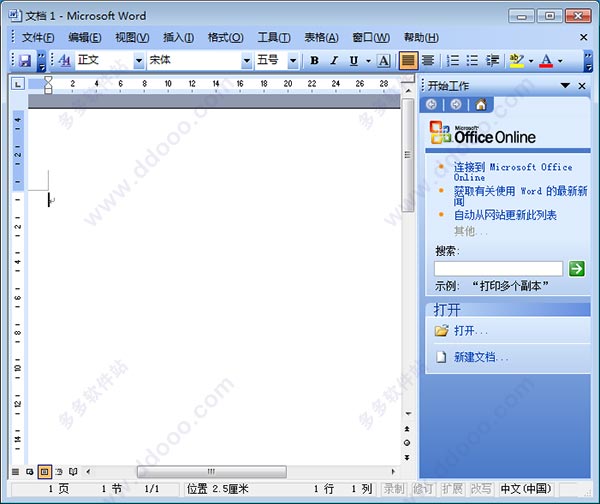The width and height of the screenshot is (600, 504).
Task: Open the 文件(F) menu
Action: [38, 38]
